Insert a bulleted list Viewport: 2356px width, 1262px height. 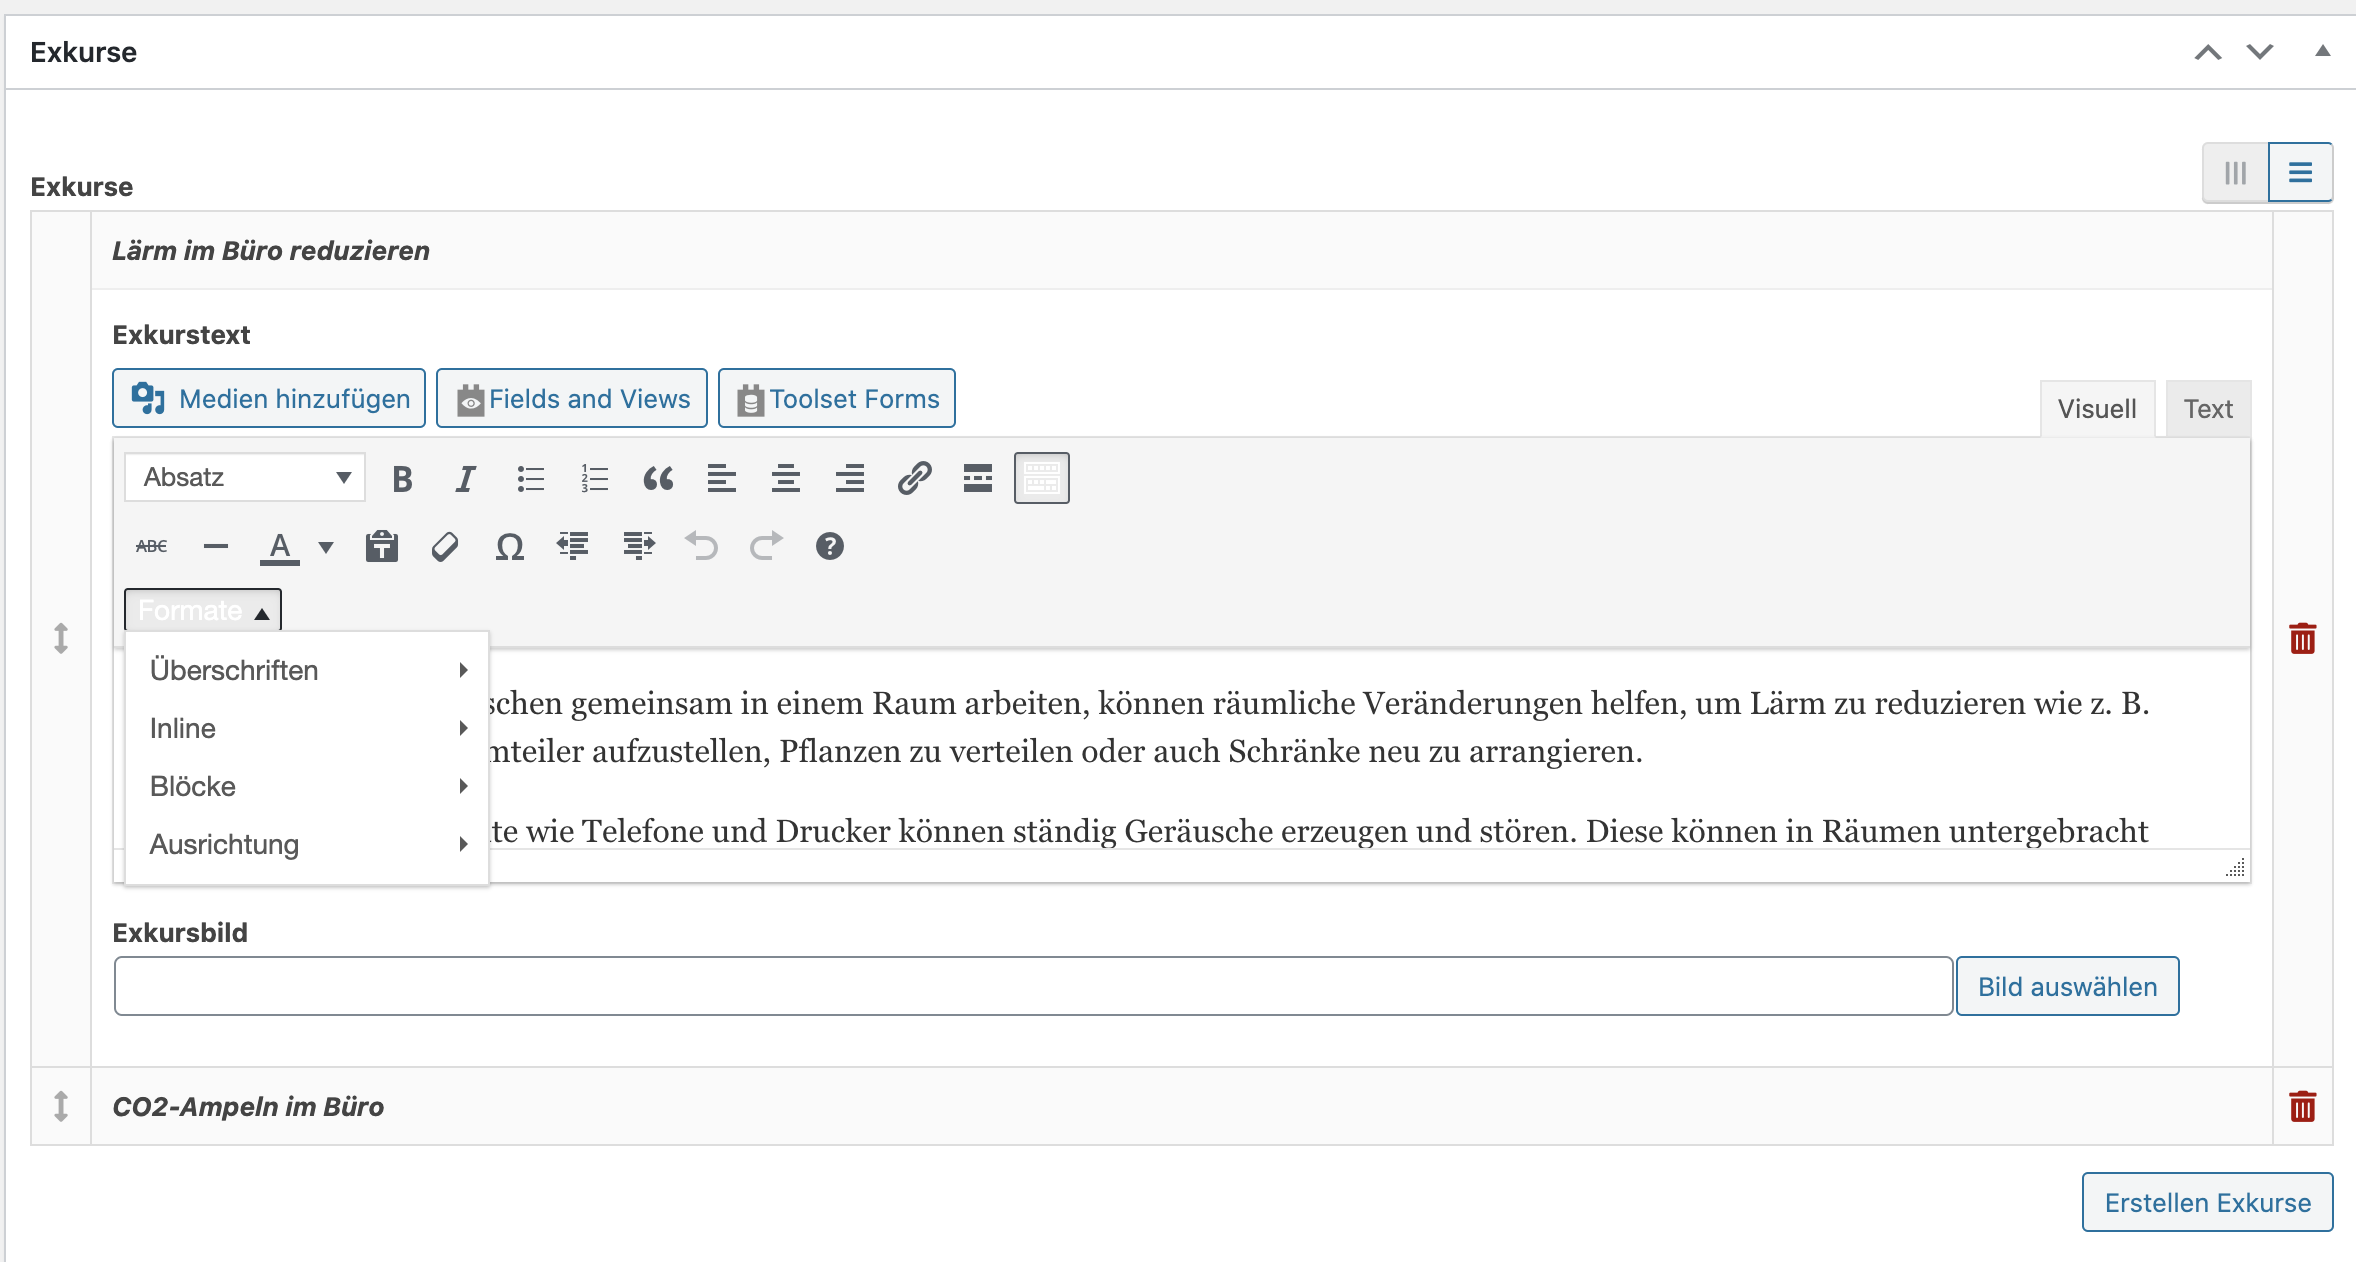click(x=530, y=479)
